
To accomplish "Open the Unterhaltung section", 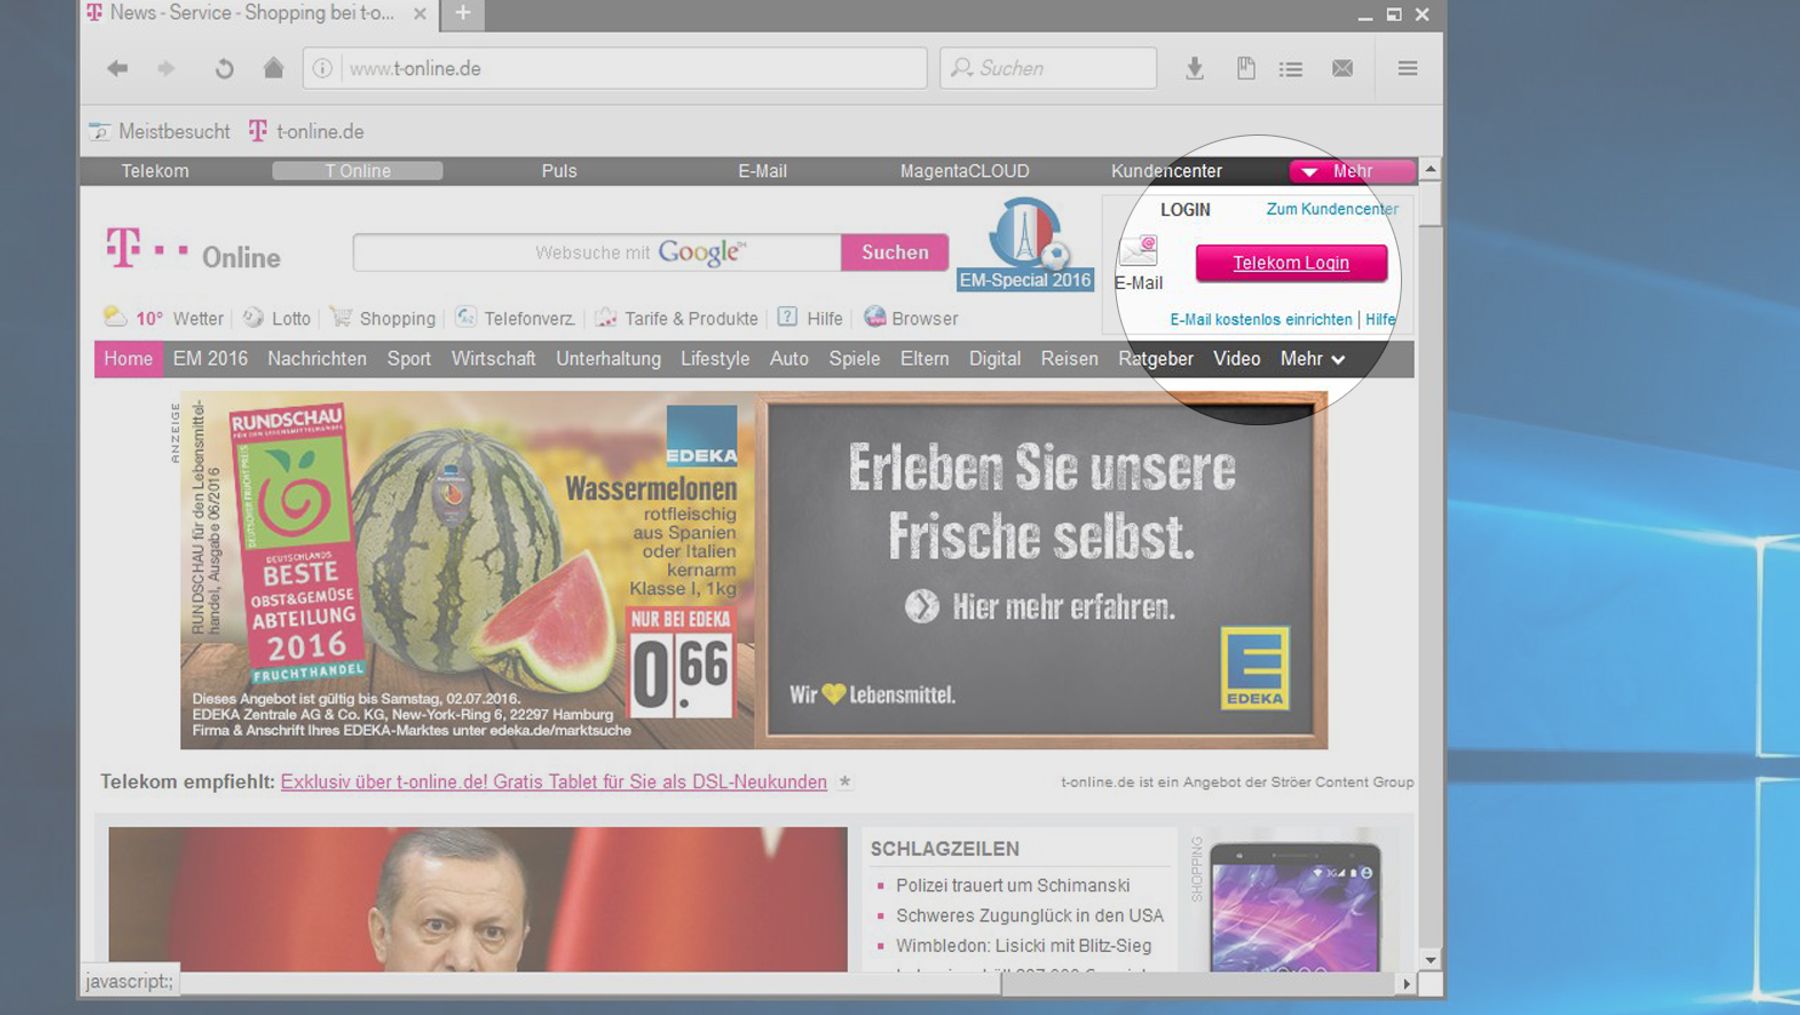I will coord(608,359).
